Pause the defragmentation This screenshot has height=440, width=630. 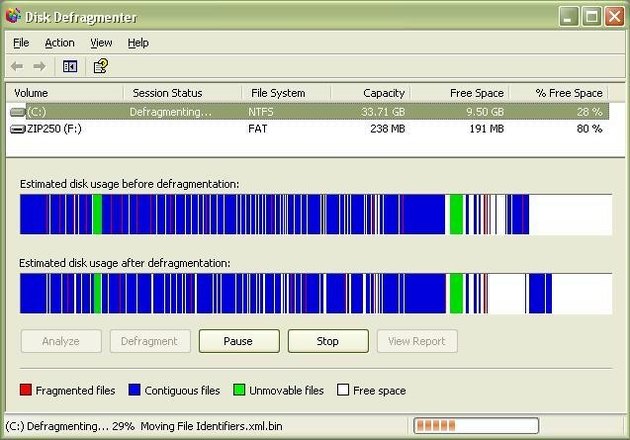coord(239,341)
